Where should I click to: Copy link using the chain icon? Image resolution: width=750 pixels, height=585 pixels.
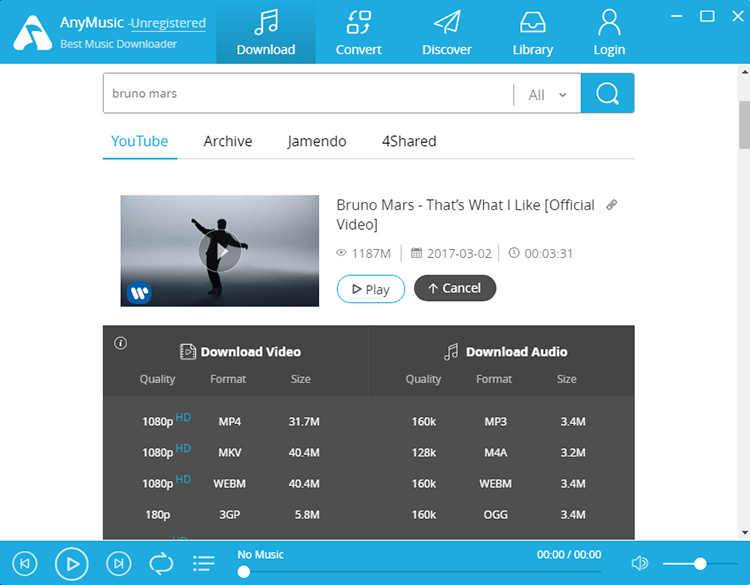[611, 205]
